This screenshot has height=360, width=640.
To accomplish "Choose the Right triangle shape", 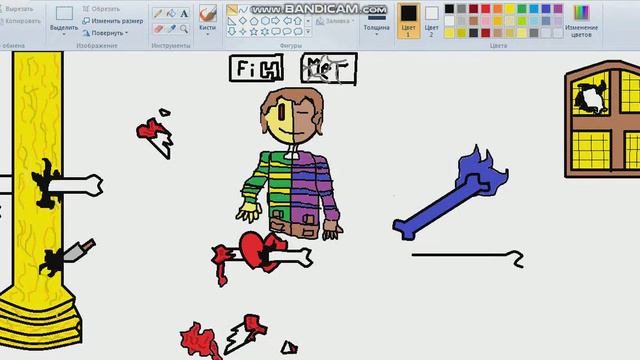I will tap(232, 21).
